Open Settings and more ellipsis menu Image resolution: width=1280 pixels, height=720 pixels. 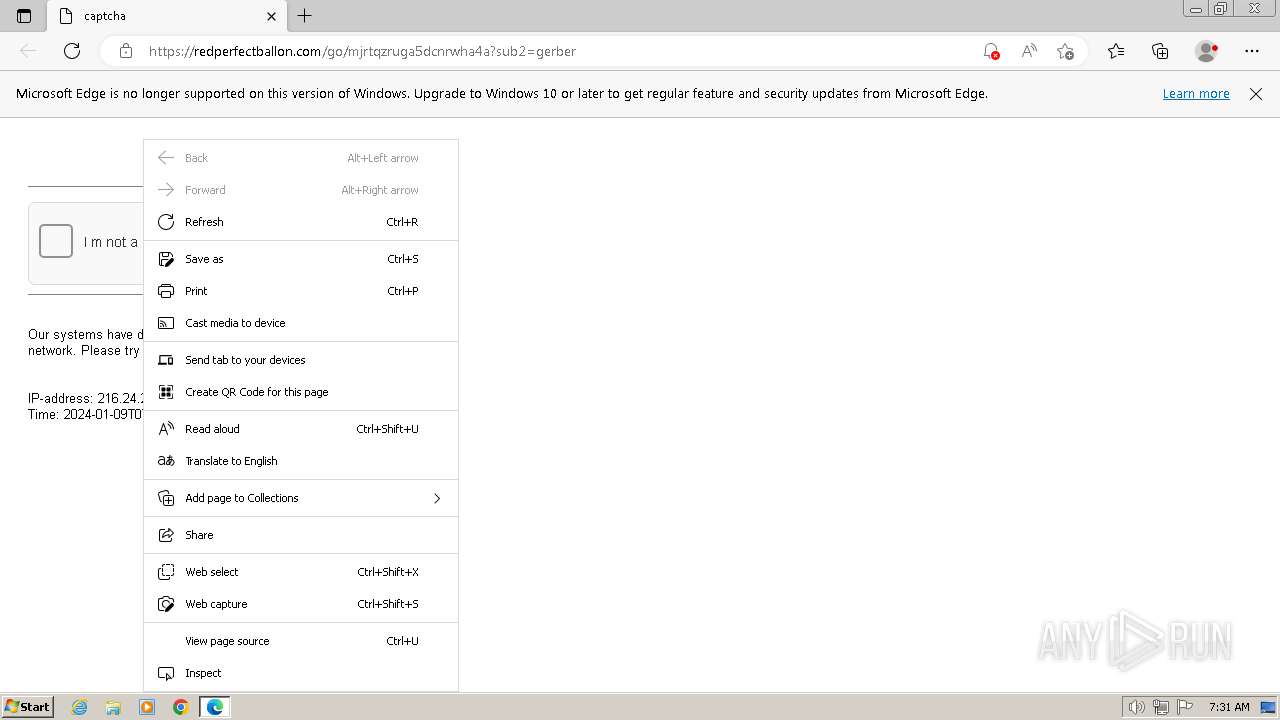[x=1252, y=51]
